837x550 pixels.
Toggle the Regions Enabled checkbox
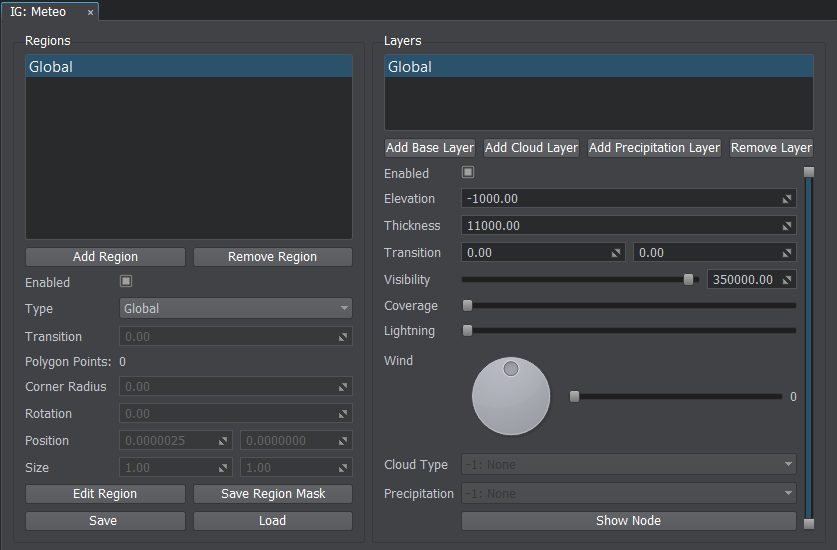(126, 282)
